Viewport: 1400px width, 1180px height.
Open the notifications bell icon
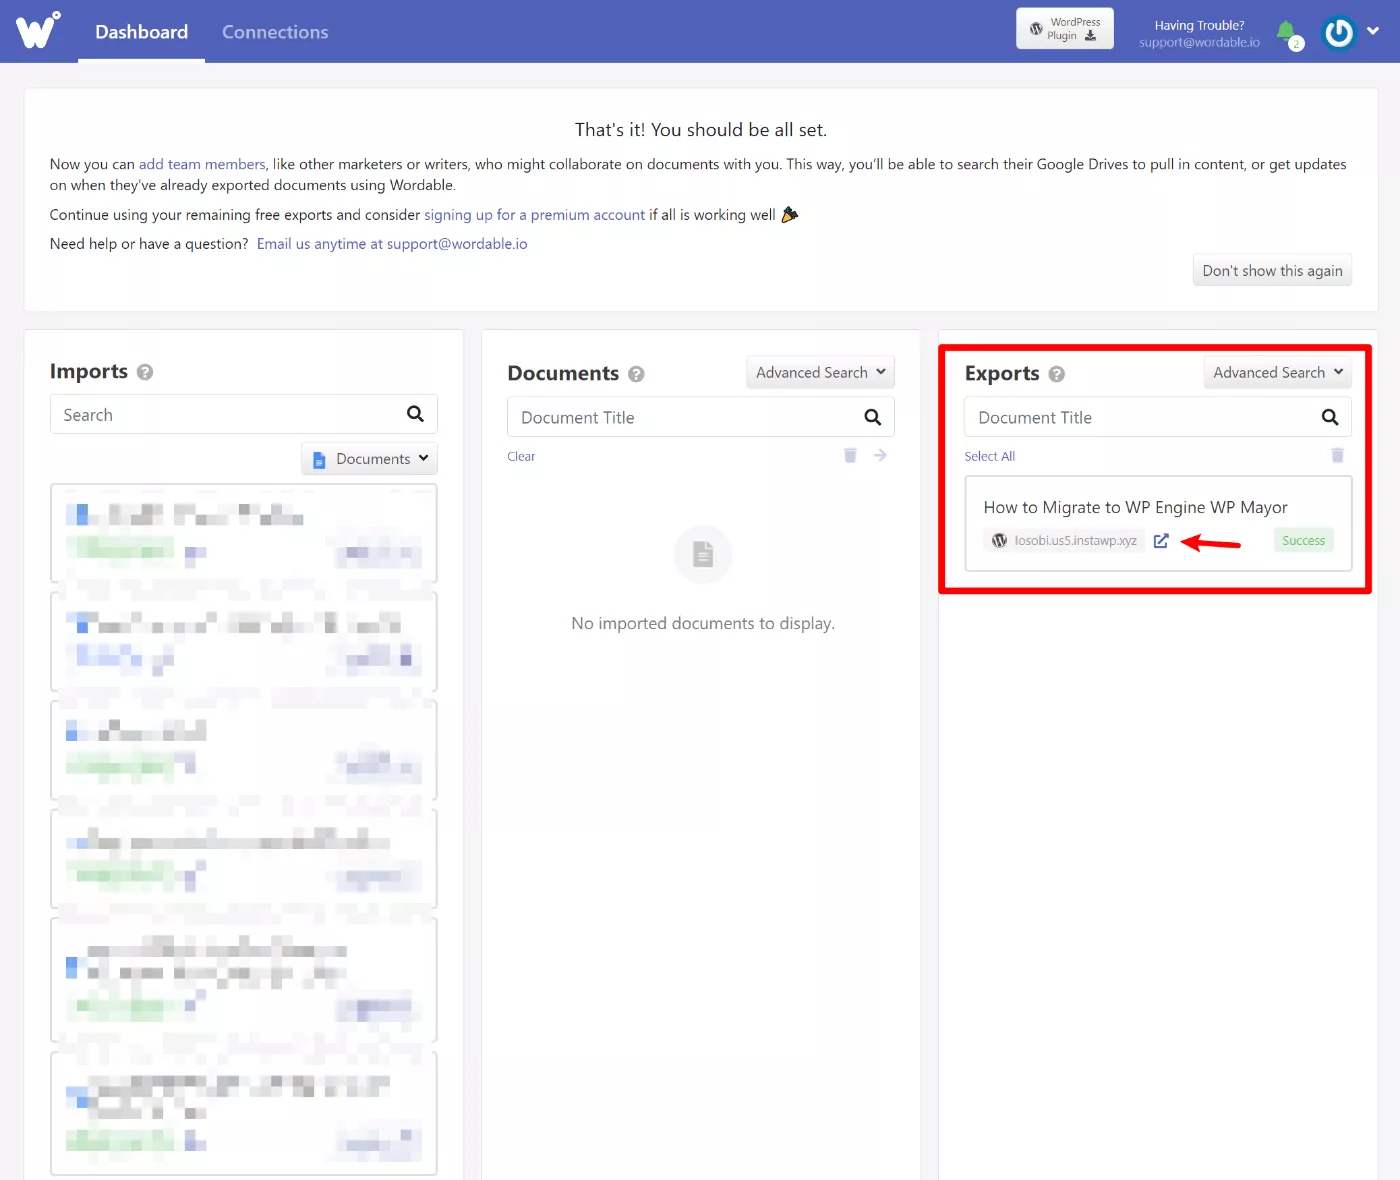click(1287, 32)
